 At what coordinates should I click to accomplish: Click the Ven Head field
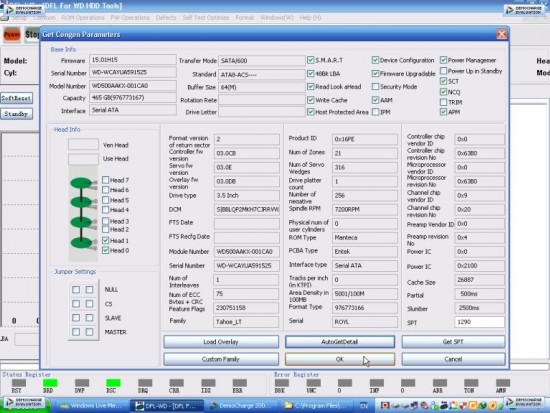click(x=83, y=145)
